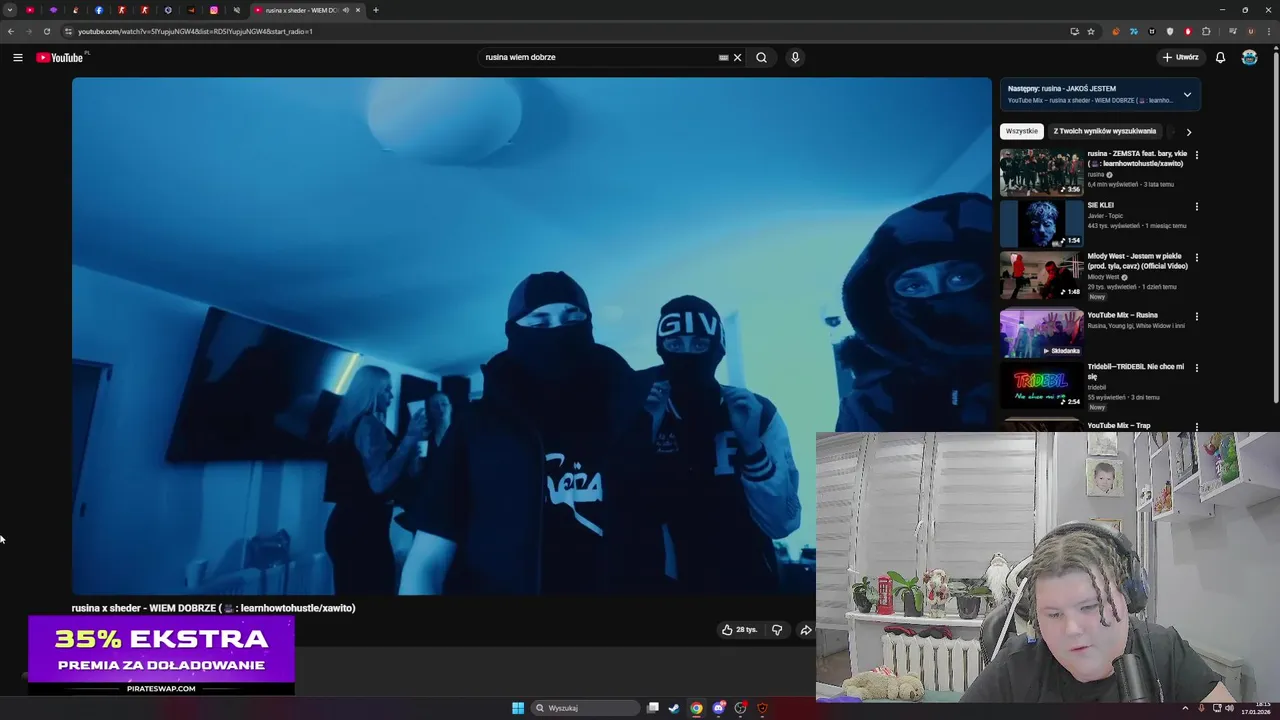Open volume control in system tray
The height and width of the screenshot is (720, 1280).
1229,708
